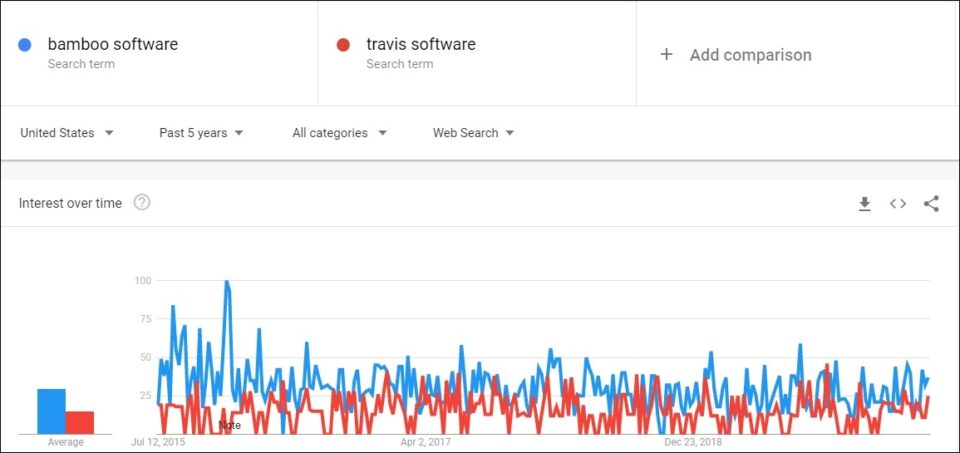Open the embed code icon
Image resolution: width=960 pixels, height=453 pixels.
[898, 204]
